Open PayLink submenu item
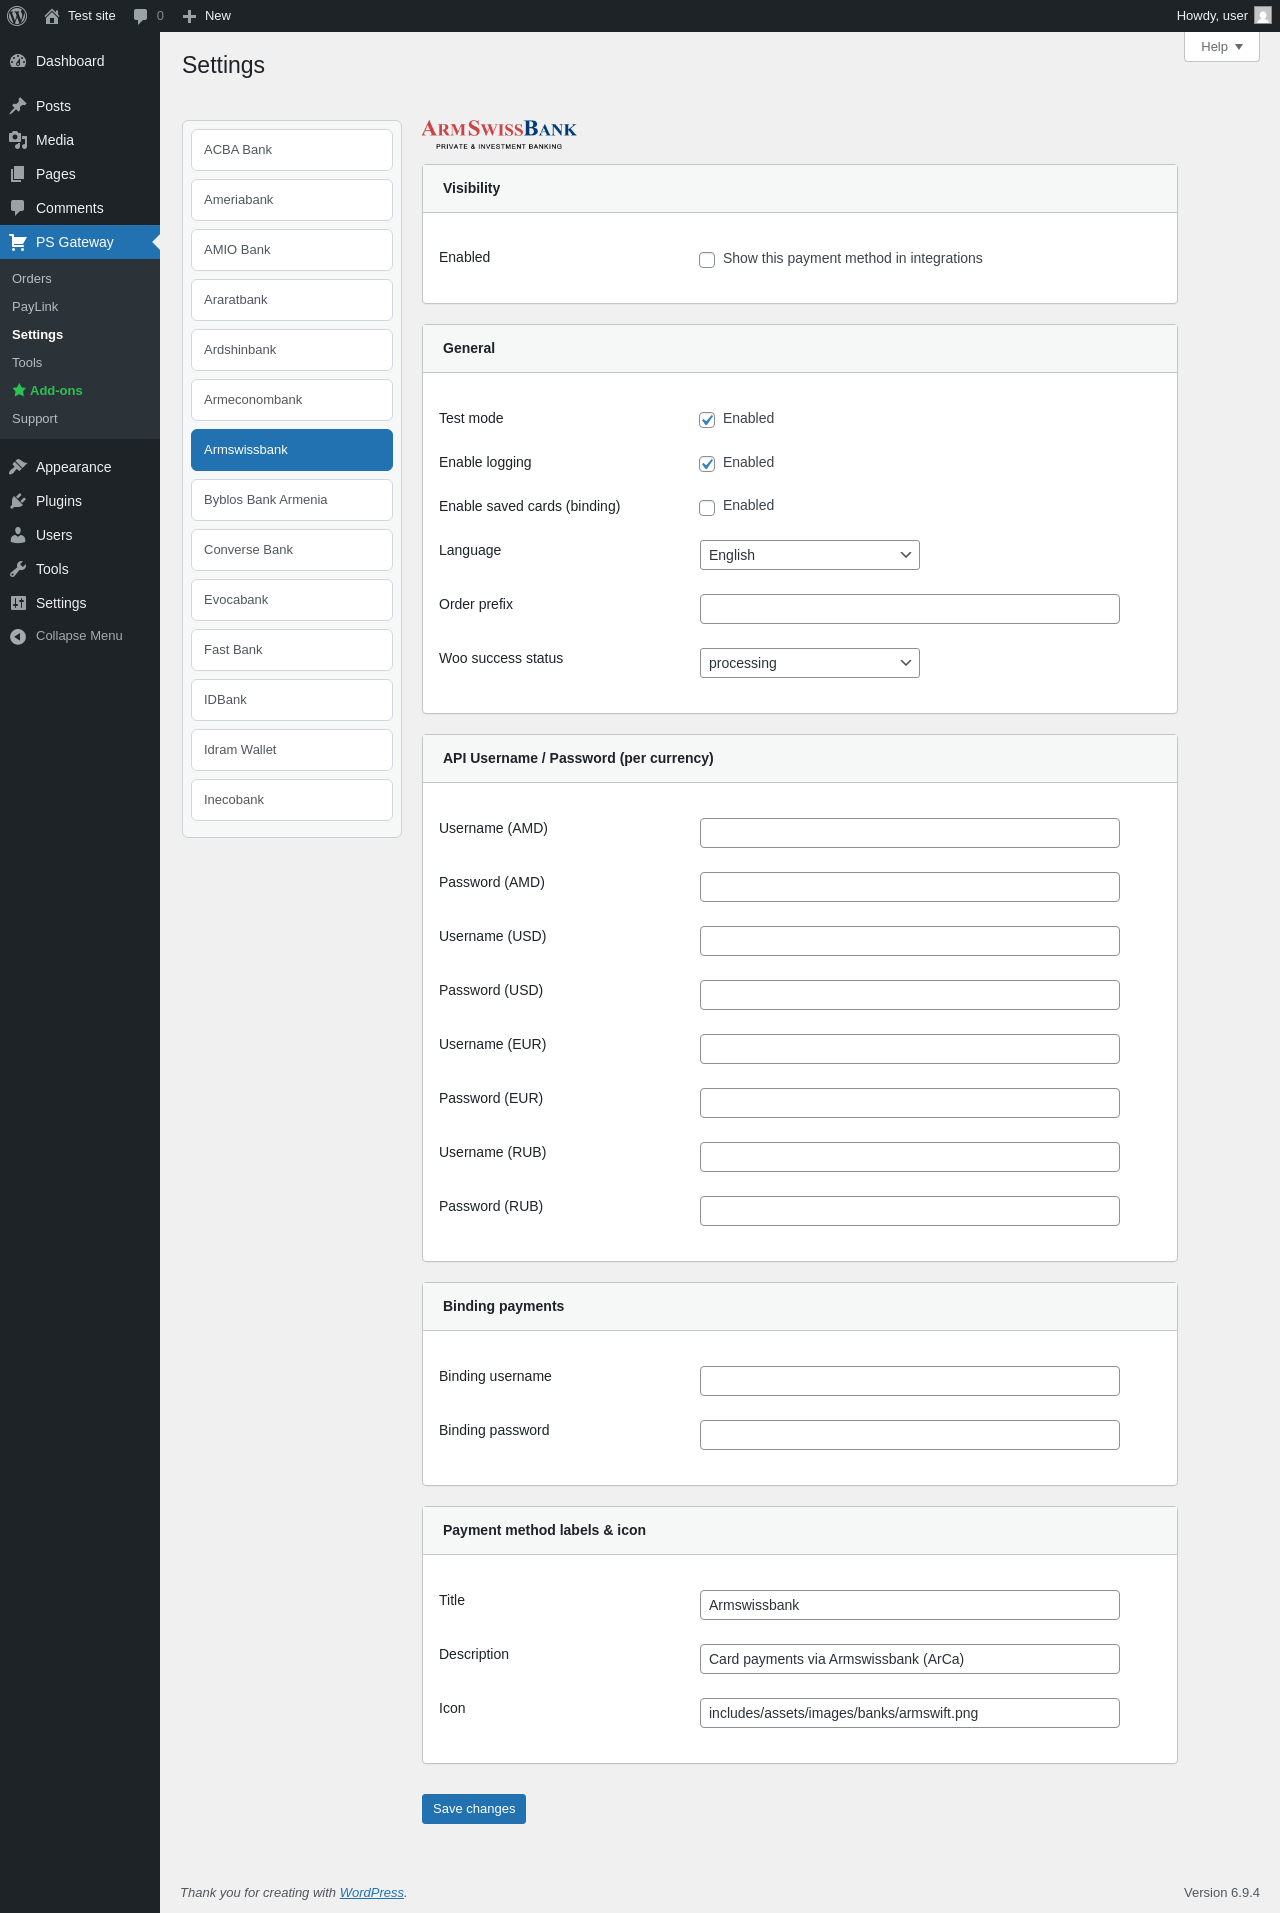Viewport: 1280px width, 1913px height. 35,307
